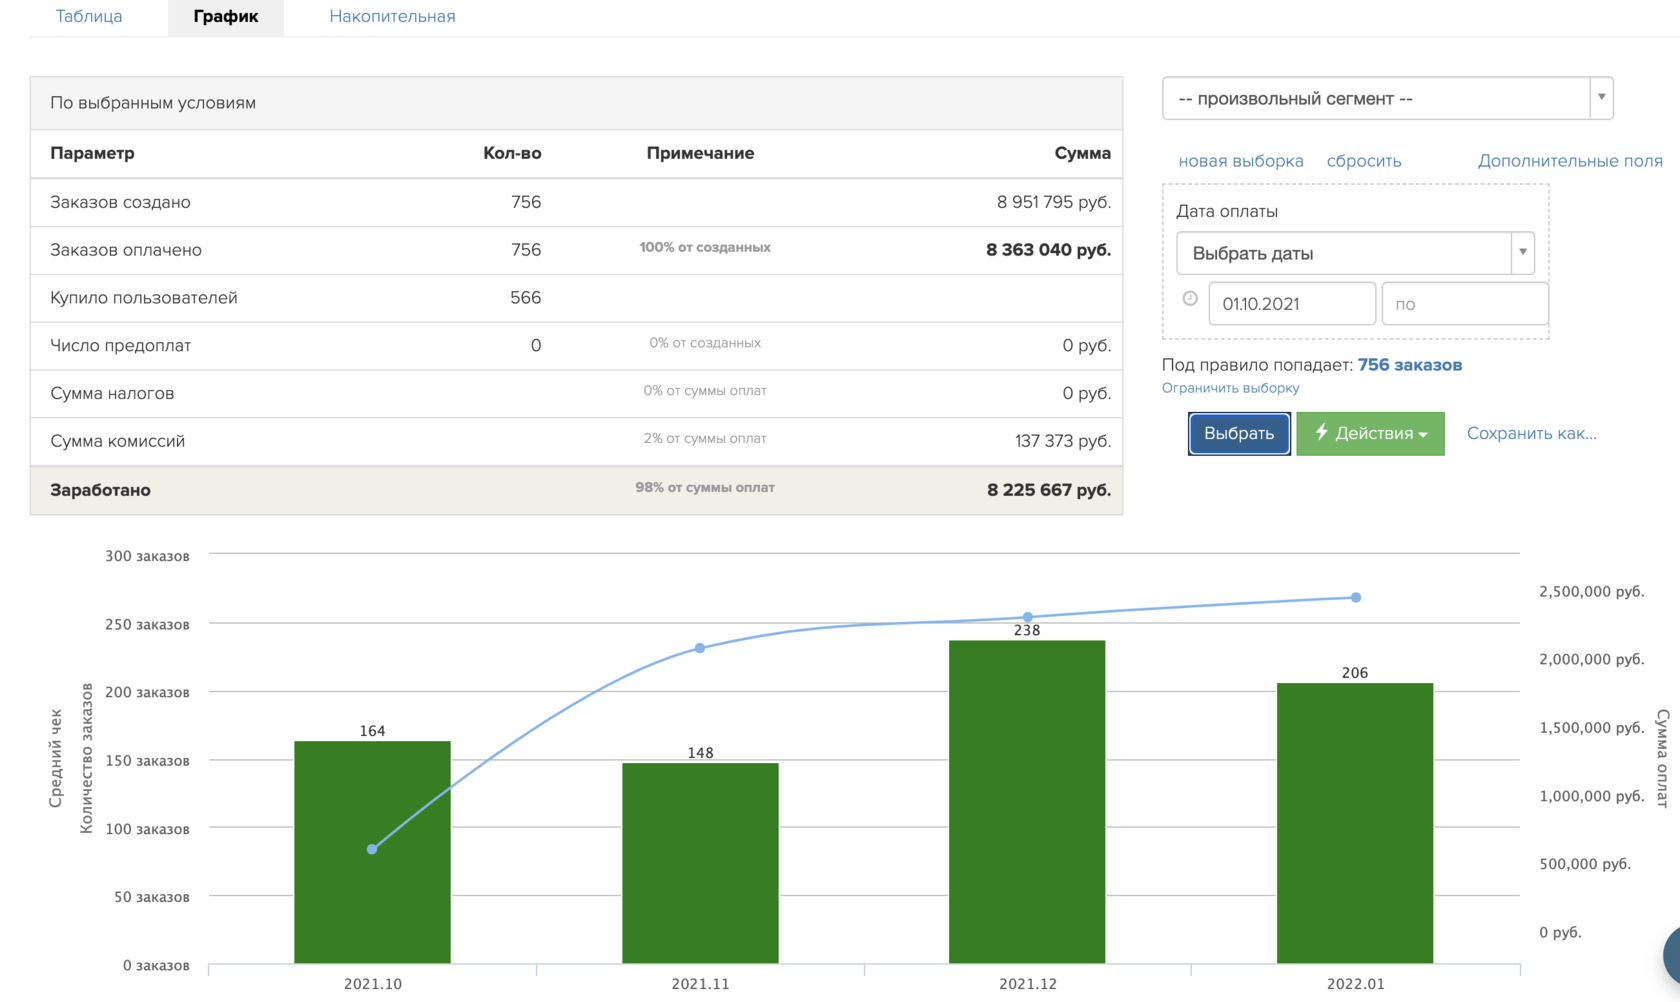Click the новая выборка link
1680x1002 pixels.
tap(1240, 161)
